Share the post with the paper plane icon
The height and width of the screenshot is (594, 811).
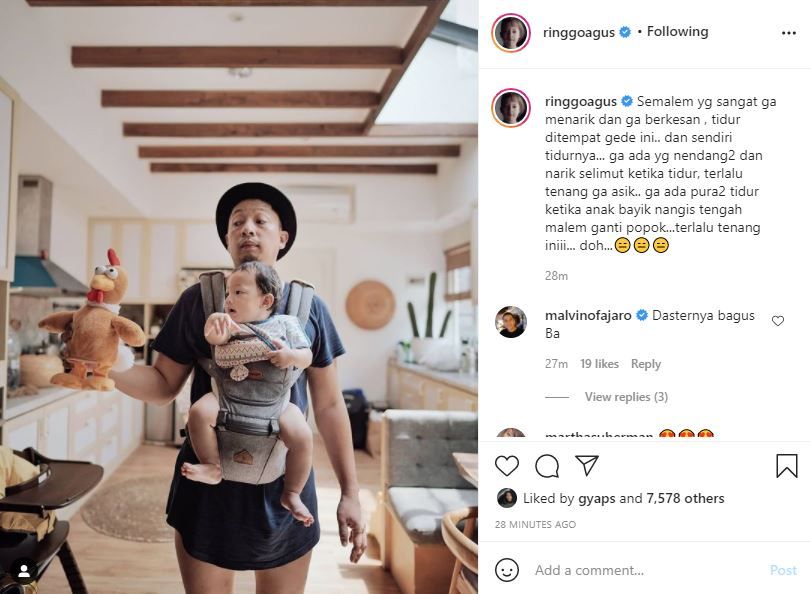[587, 466]
